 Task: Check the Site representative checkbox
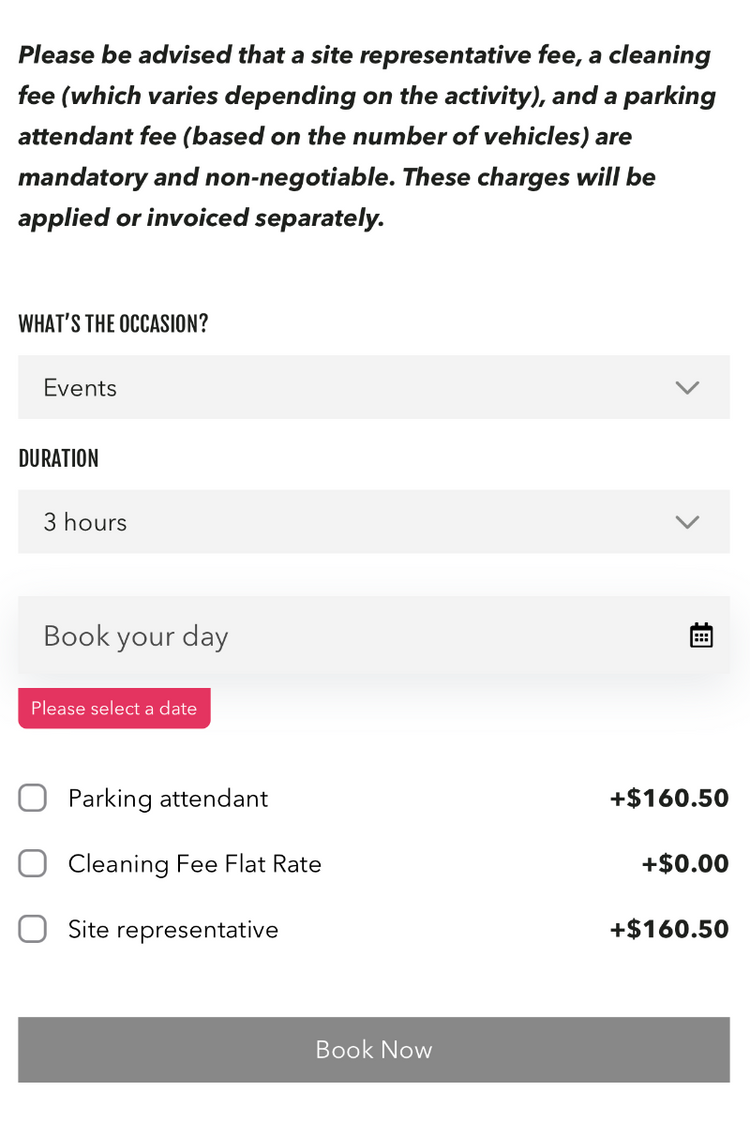(33, 929)
